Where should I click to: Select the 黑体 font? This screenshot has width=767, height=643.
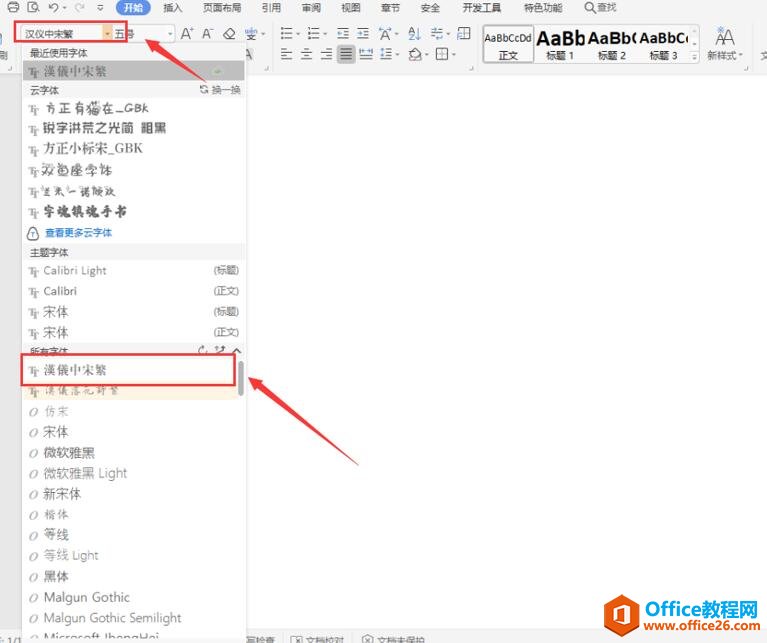(130, 576)
